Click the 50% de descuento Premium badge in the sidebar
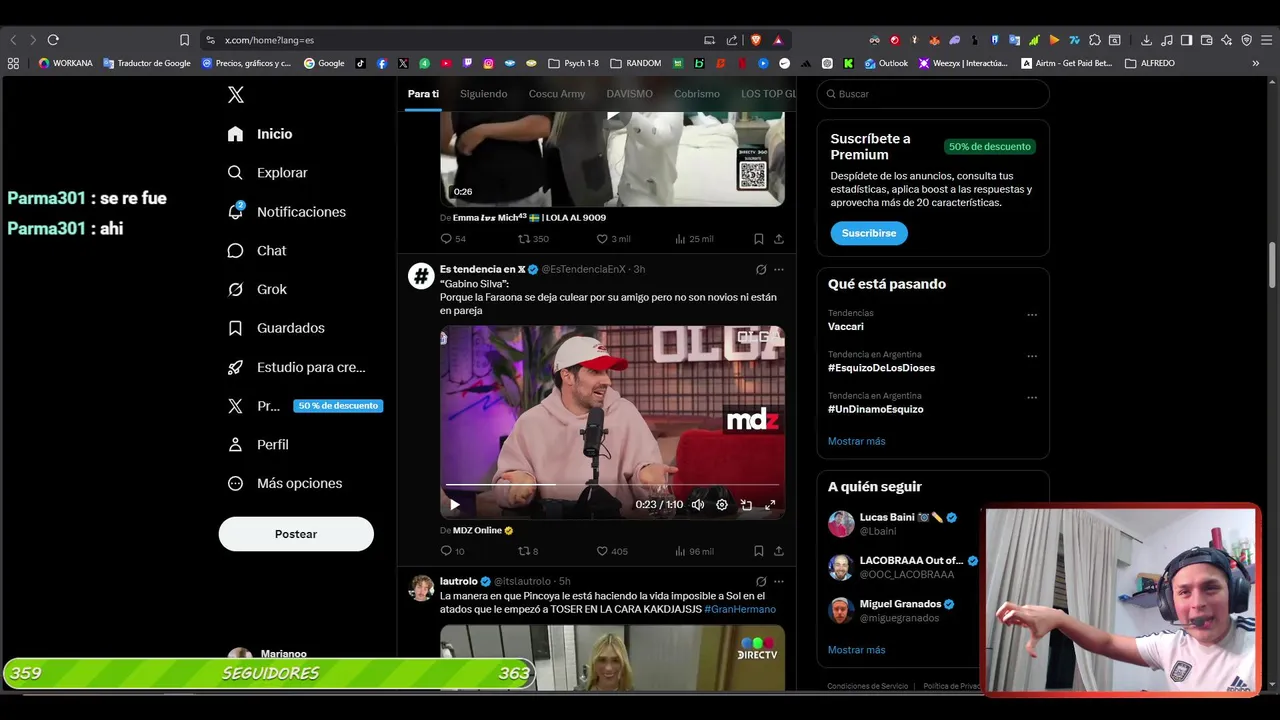Viewport: 1280px width, 720px height. (x=338, y=406)
